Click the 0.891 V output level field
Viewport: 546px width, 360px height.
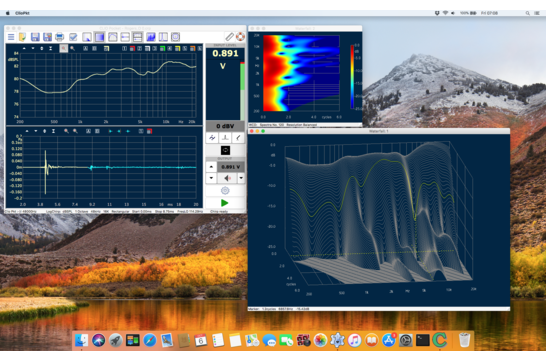click(x=231, y=167)
